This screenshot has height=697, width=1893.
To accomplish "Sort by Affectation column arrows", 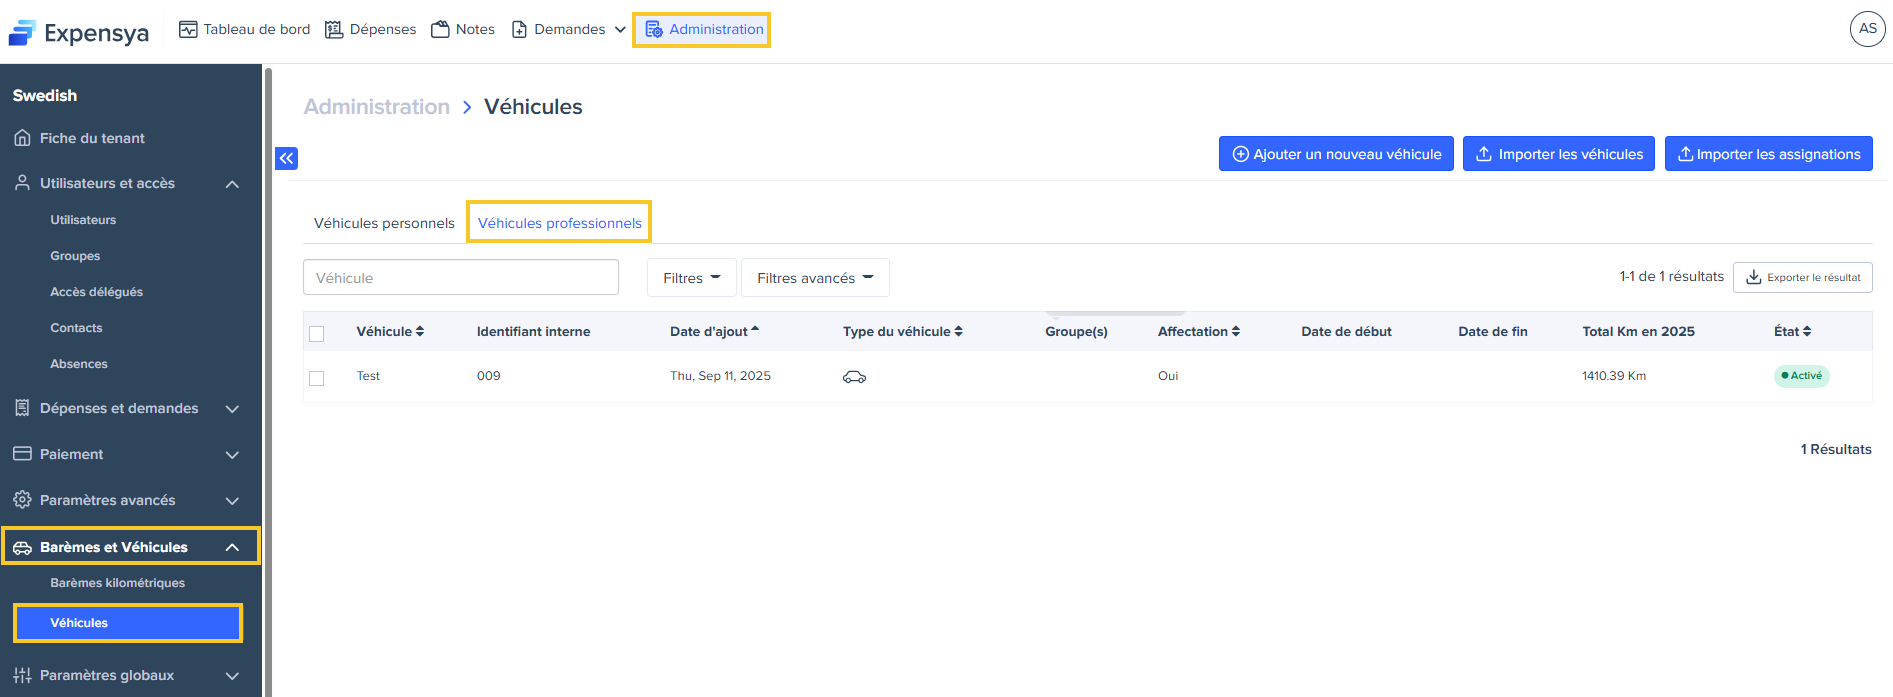I will (1236, 332).
